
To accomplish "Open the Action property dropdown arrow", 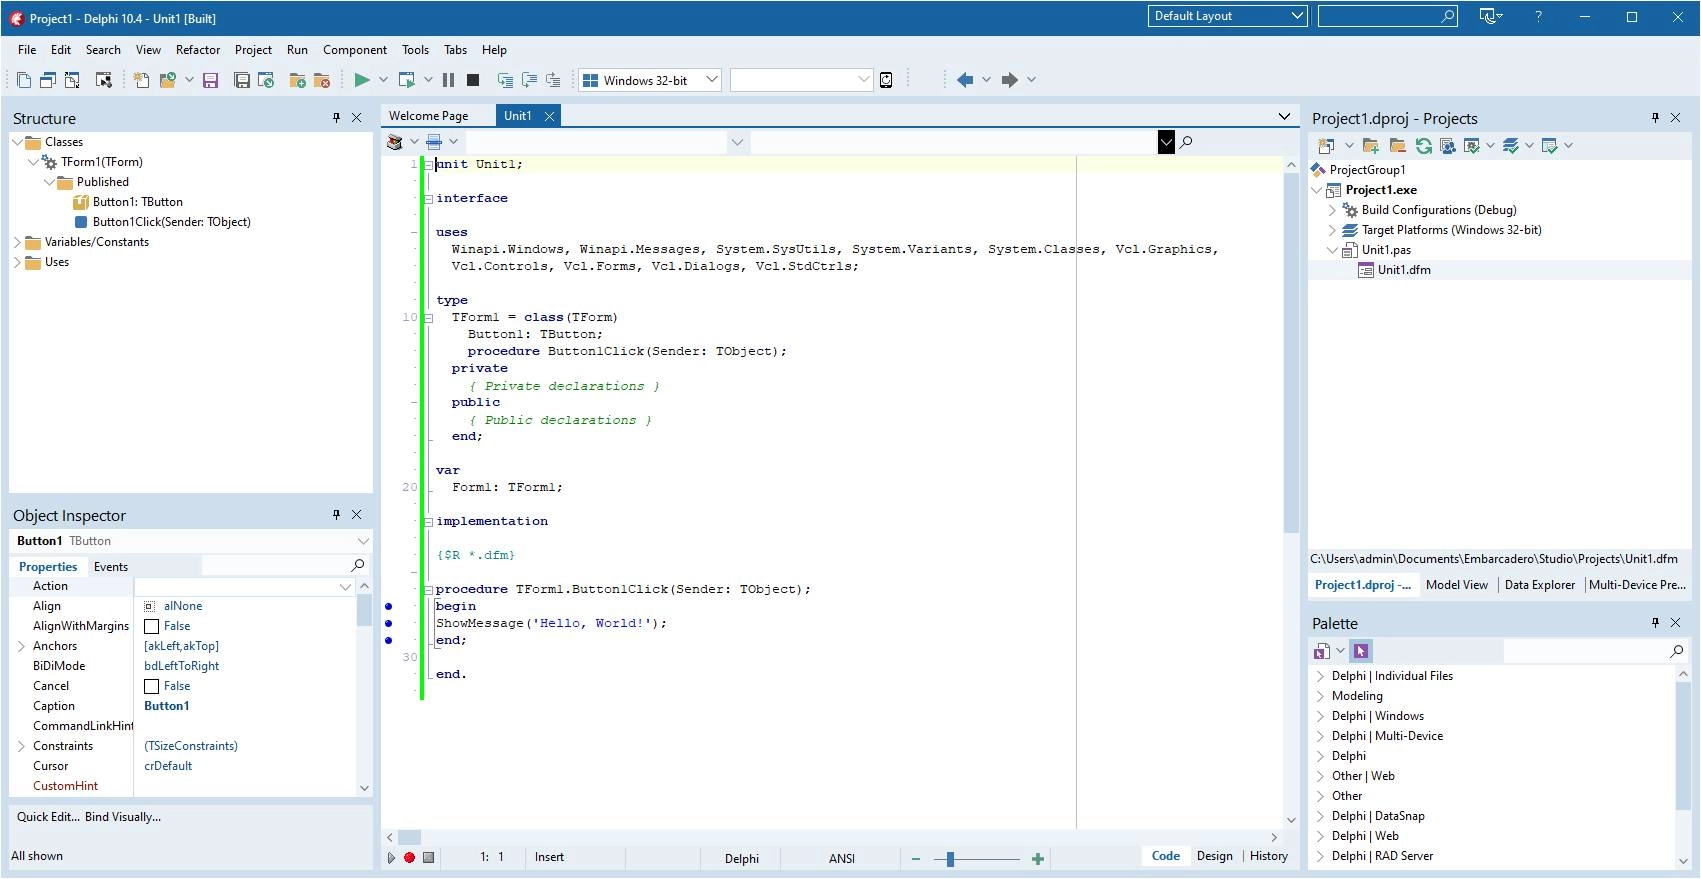I will [x=345, y=586].
